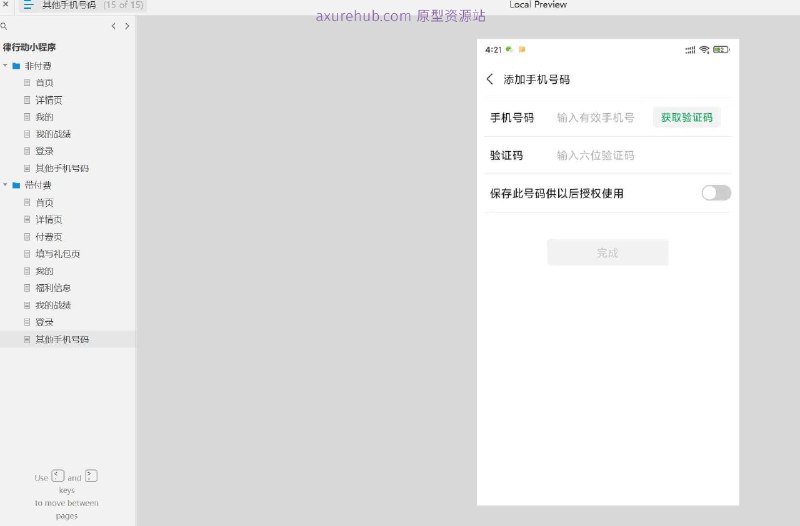This screenshot has width=800, height=526.
Task: Focus the 输入六位验证码 code input field
Action: [x=595, y=156]
